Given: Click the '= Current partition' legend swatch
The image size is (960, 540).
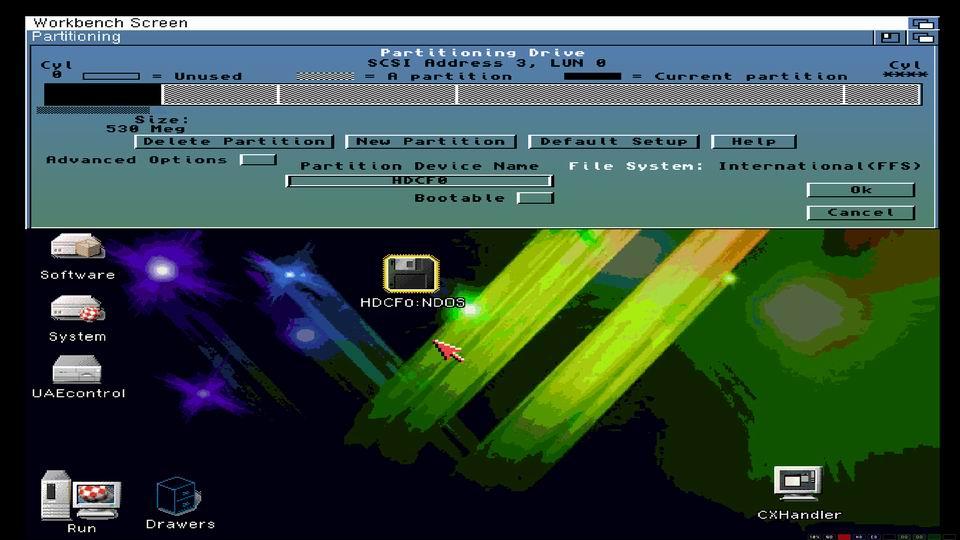Looking at the screenshot, I should [x=592, y=77].
